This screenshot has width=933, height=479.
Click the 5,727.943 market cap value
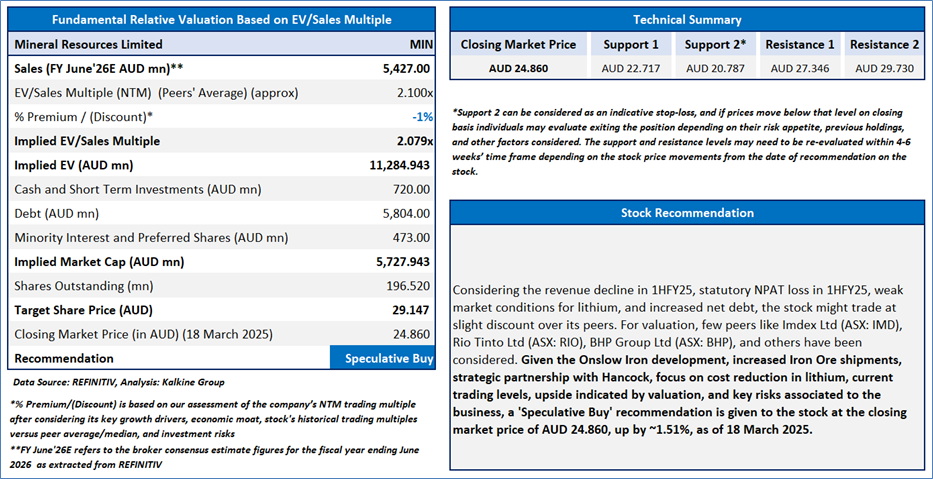[403, 262]
